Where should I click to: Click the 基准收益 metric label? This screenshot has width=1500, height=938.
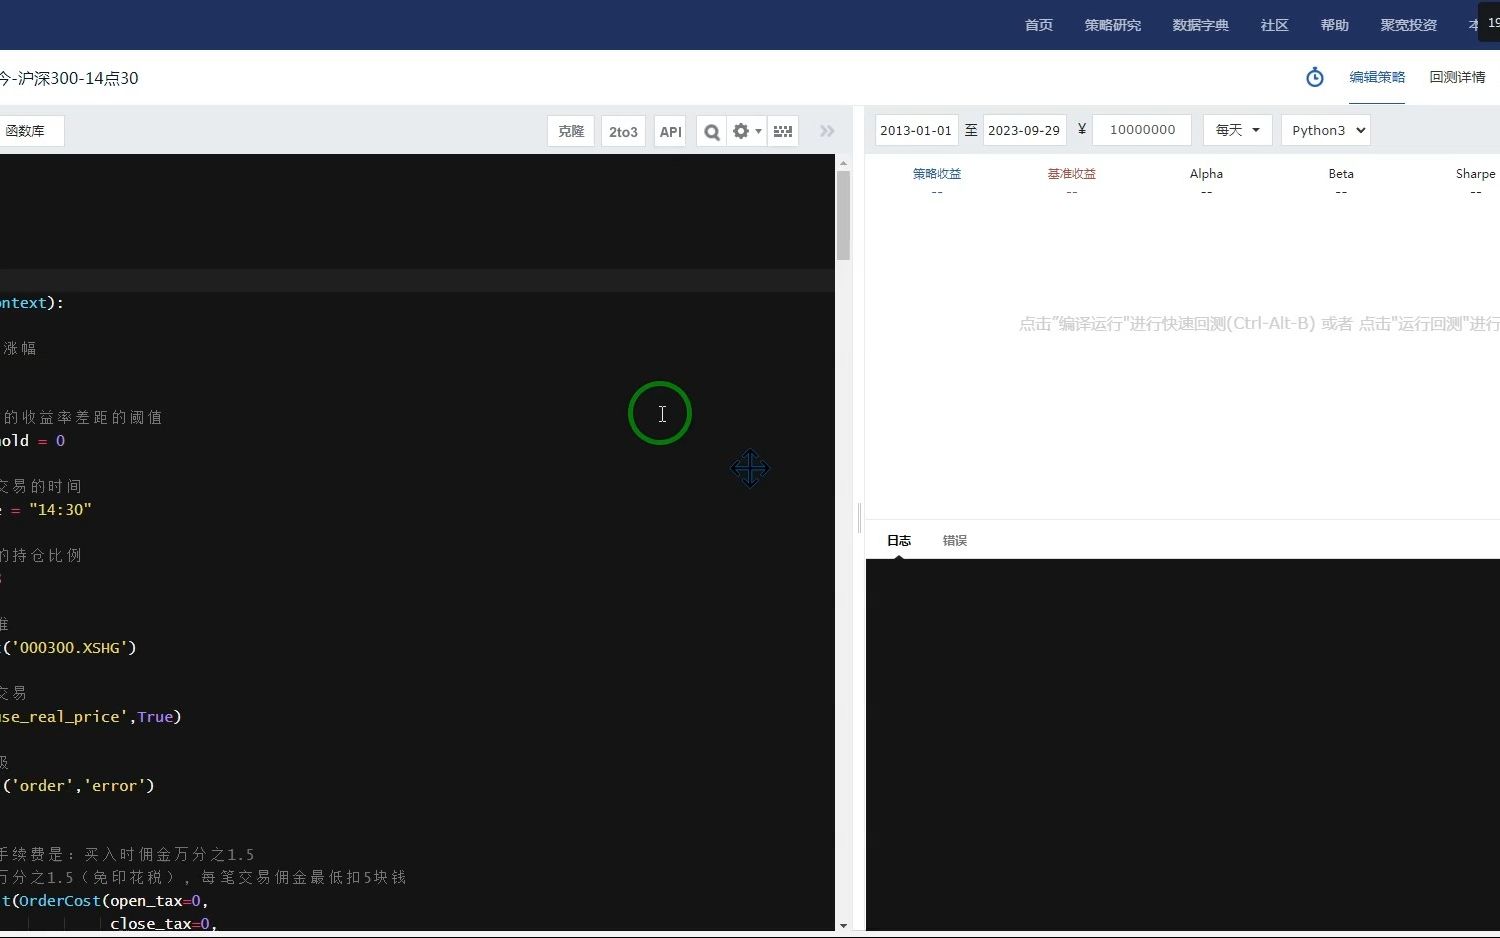(1072, 173)
